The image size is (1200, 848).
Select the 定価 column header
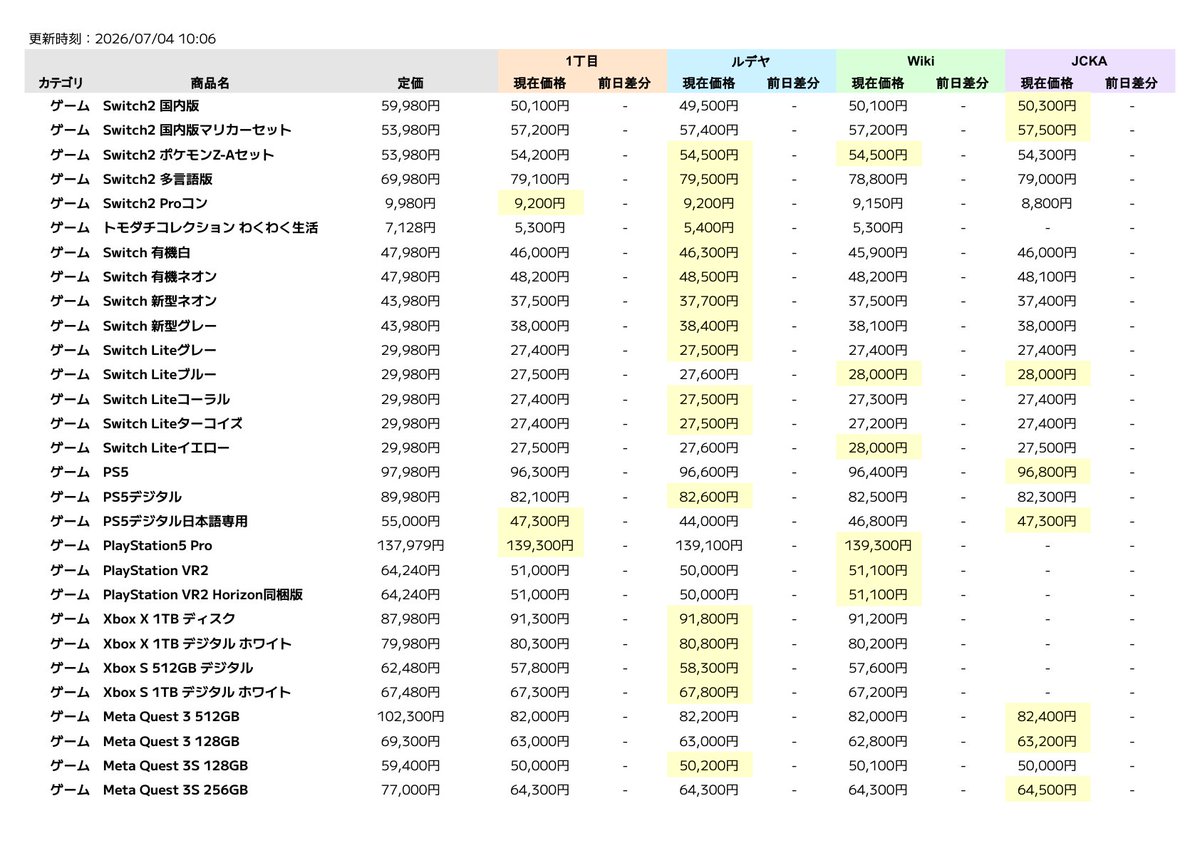point(411,83)
